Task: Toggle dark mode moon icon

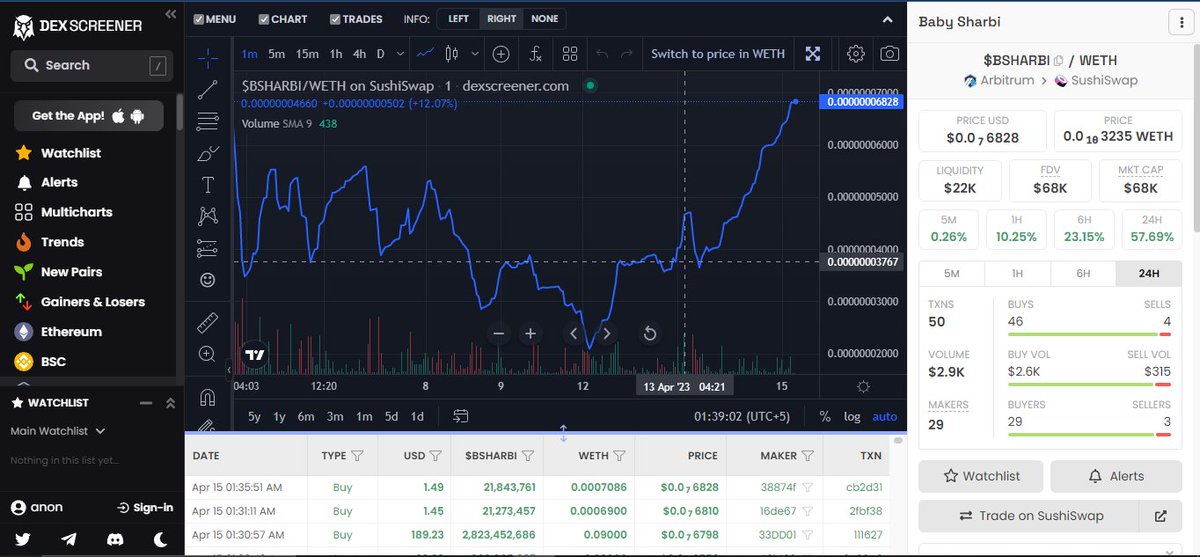Action: point(161,540)
